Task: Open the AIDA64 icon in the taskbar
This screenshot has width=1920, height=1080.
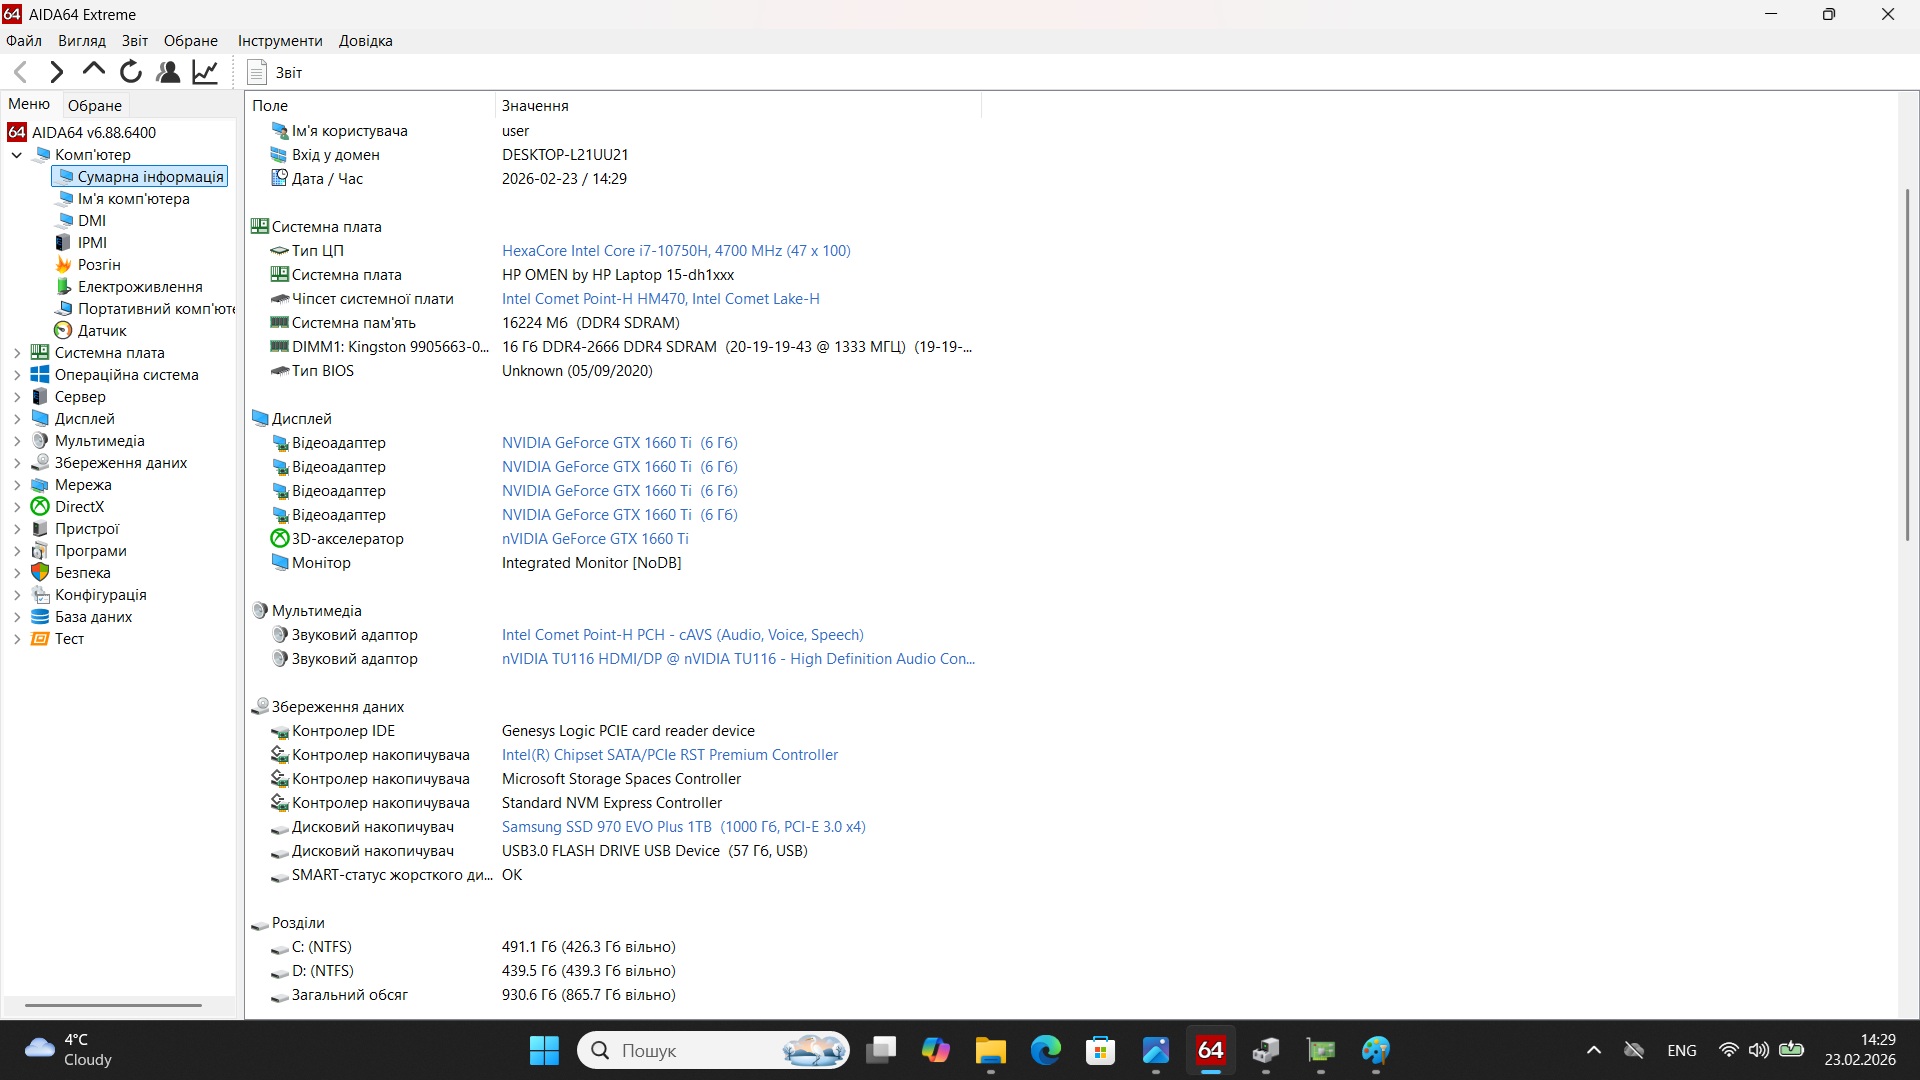Action: pos(1209,1051)
